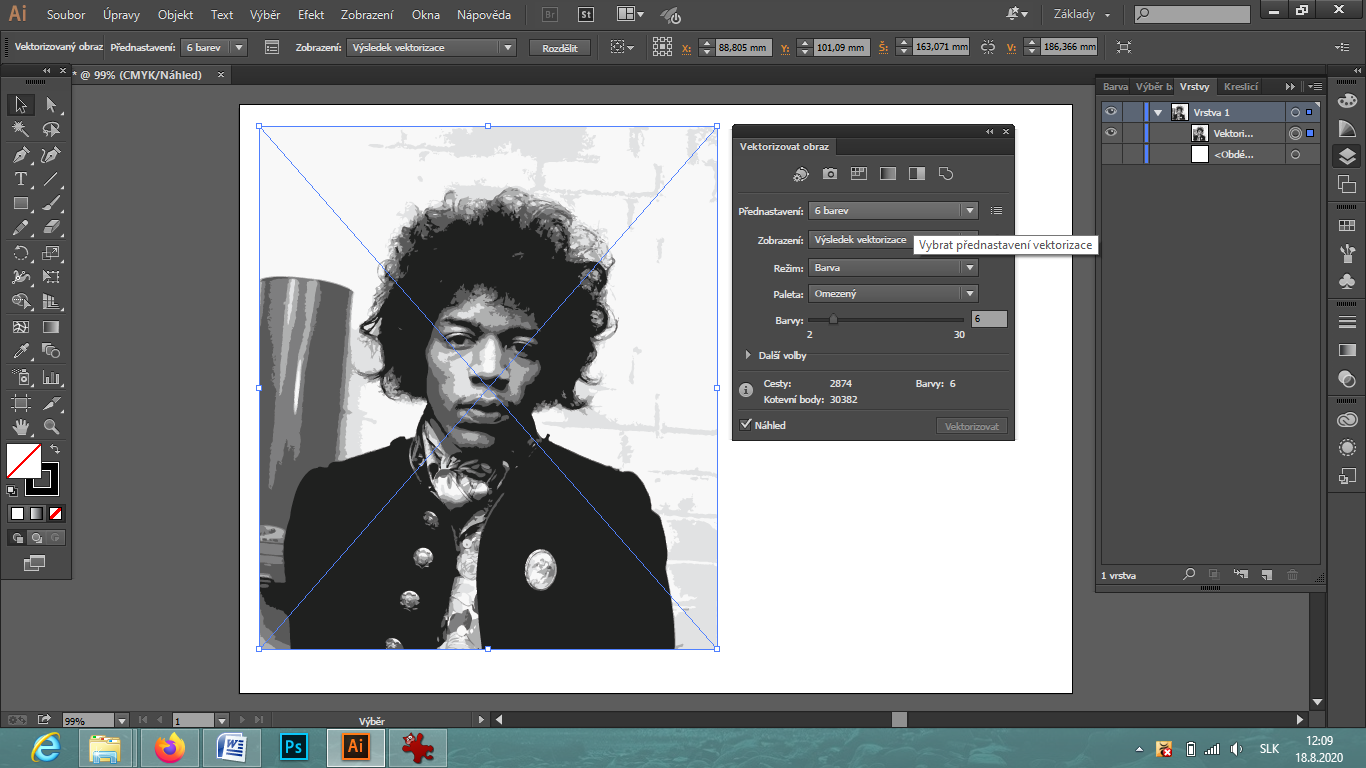Select the Magic Wand tool
Screen dimensions: 1366x768
click(20, 130)
